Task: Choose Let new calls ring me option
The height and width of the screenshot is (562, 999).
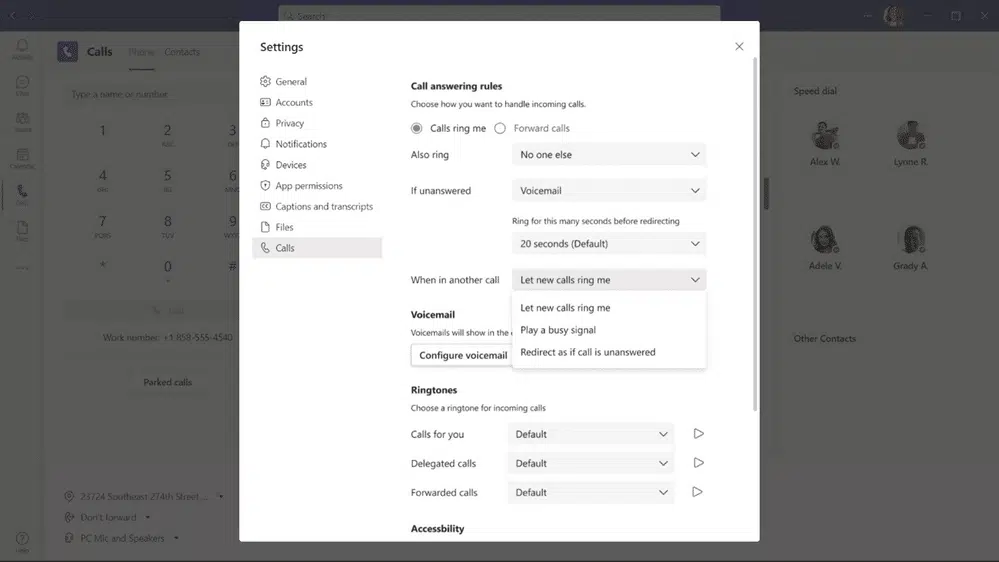Action: (608, 308)
